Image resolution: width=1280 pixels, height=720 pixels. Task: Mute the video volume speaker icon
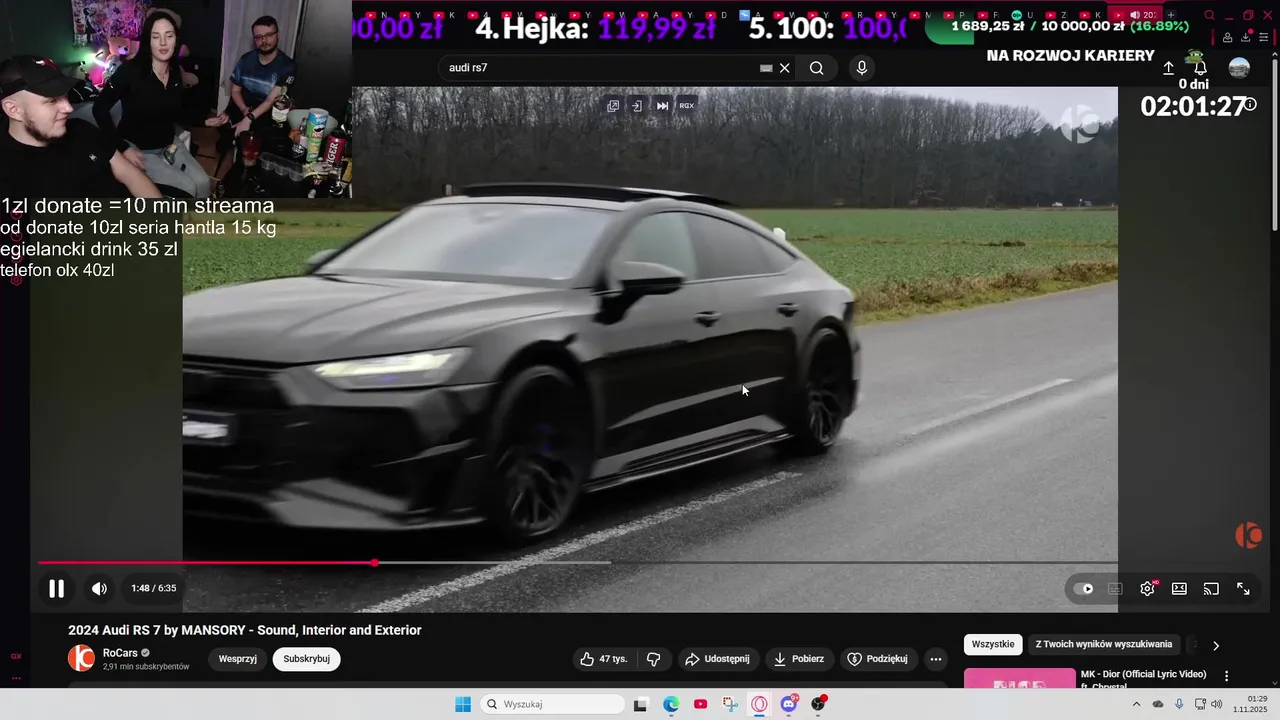pos(99,589)
